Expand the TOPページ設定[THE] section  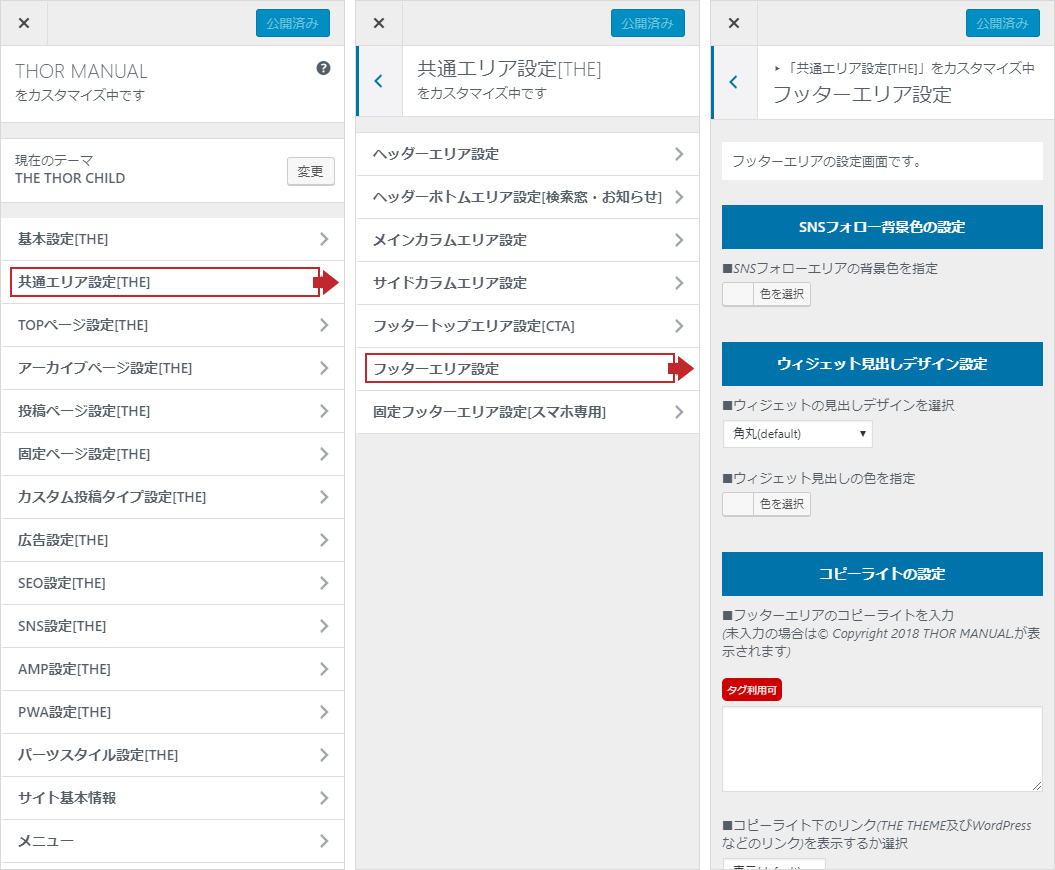pos(172,325)
